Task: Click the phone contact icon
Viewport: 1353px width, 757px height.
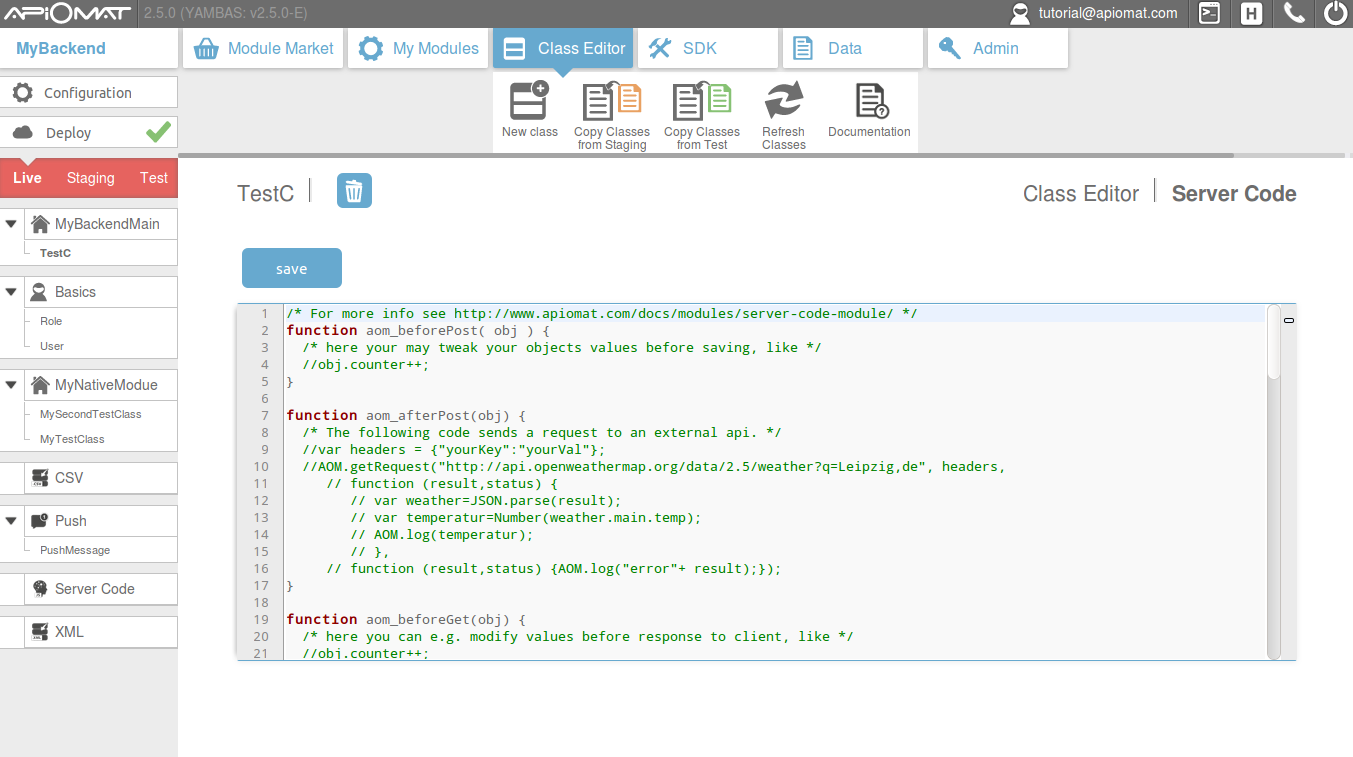Action: click(1294, 13)
